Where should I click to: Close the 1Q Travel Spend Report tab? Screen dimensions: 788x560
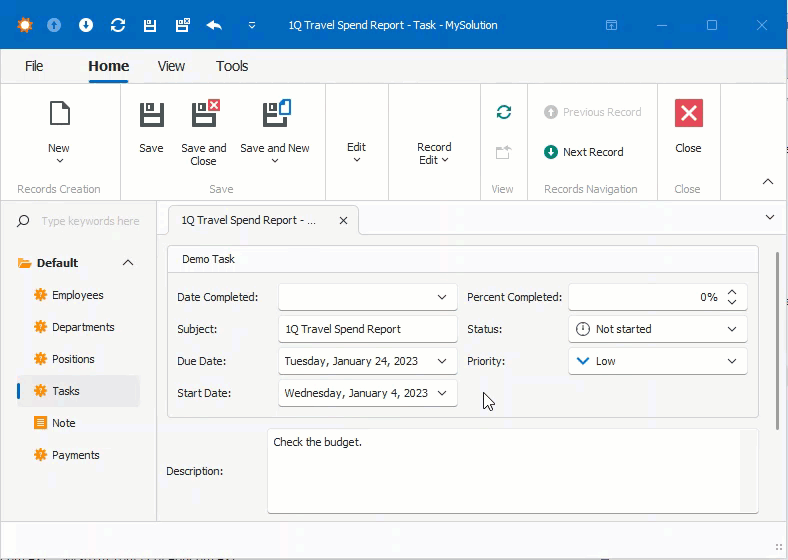pos(343,220)
